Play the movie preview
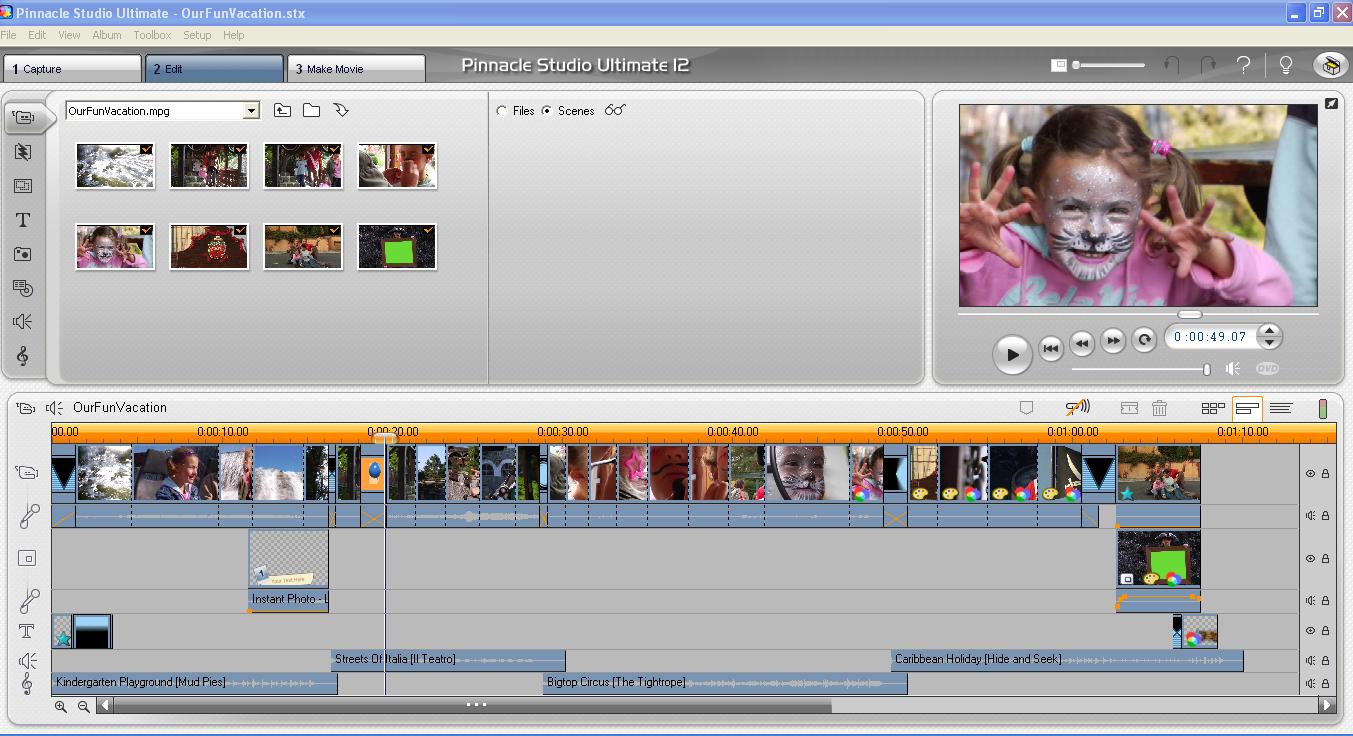Viewport: 1353px width, 736px height. click(x=1012, y=354)
